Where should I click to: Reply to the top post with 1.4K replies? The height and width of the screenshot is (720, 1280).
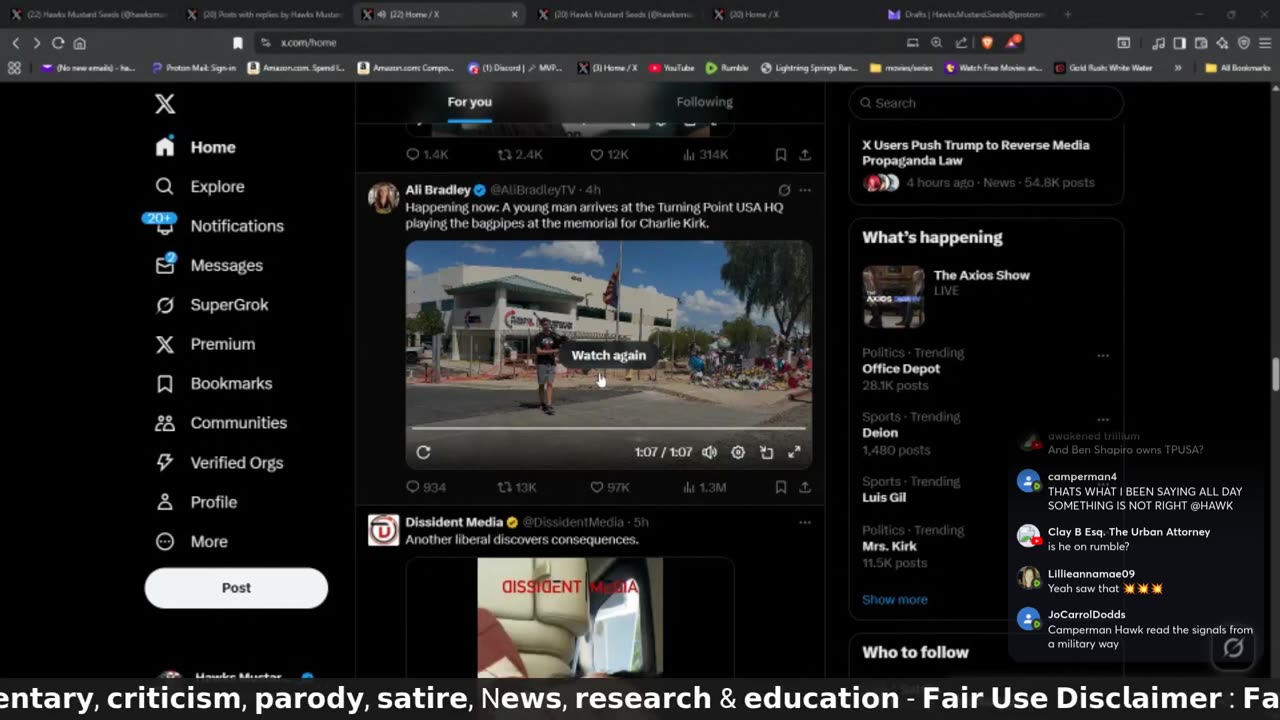point(427,155)
